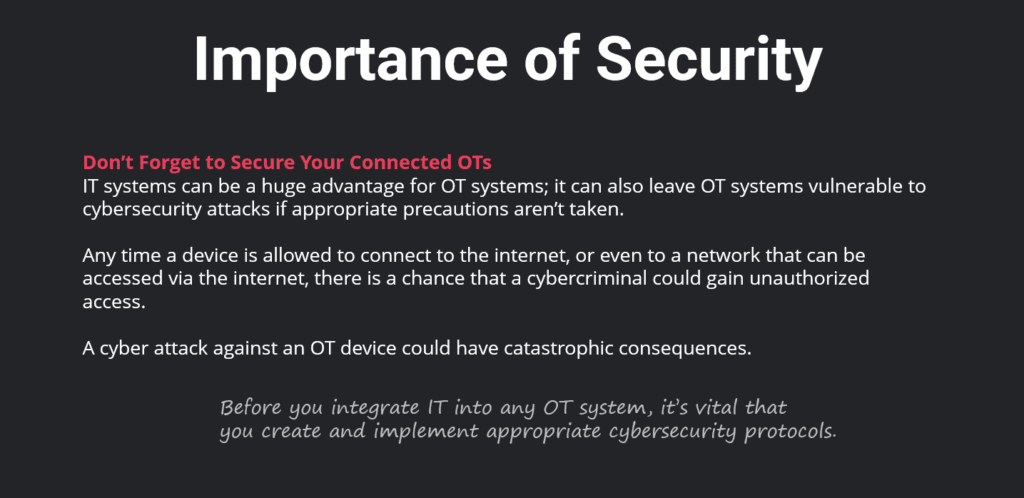Click the "Importance of Security" slide title
This screenshot has height=498, width=1024.
[507, 58]
